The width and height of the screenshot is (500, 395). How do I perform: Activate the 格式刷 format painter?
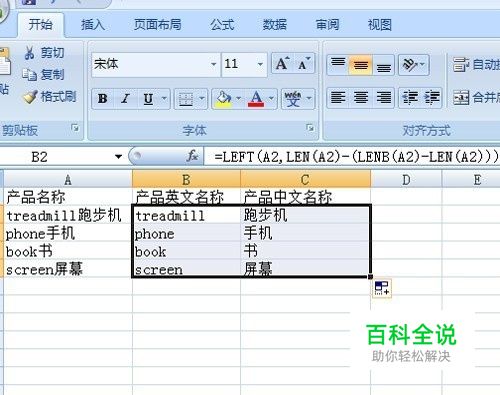tap(50, 97)
